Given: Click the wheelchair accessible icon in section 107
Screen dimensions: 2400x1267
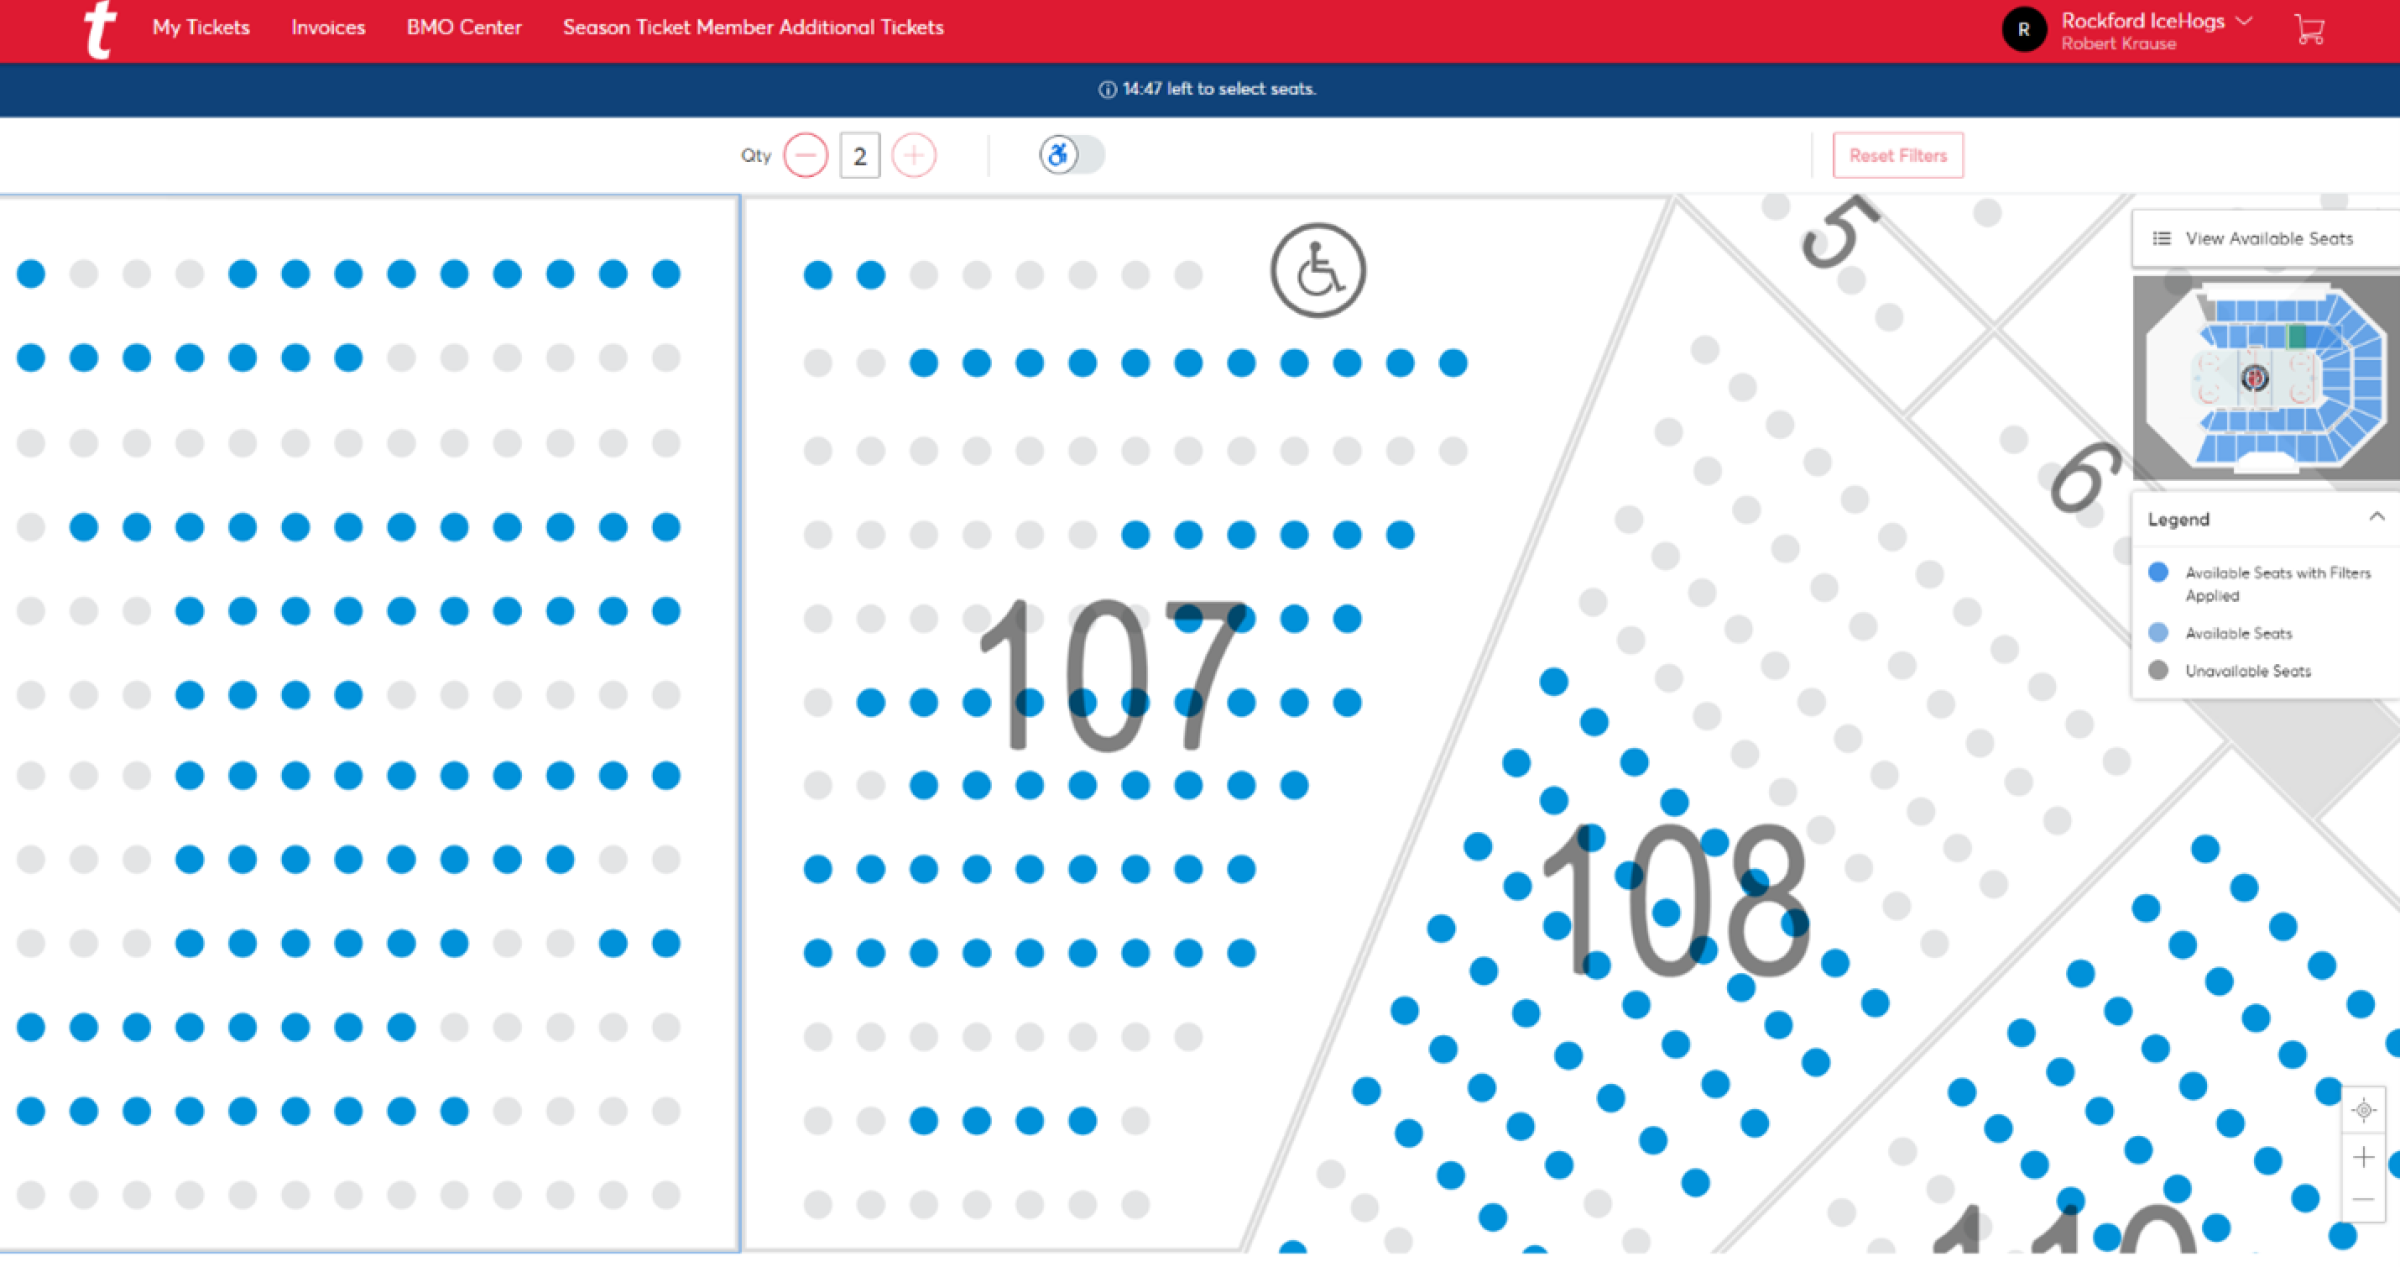Looking at the screenshot, I should pos(1318,270).
